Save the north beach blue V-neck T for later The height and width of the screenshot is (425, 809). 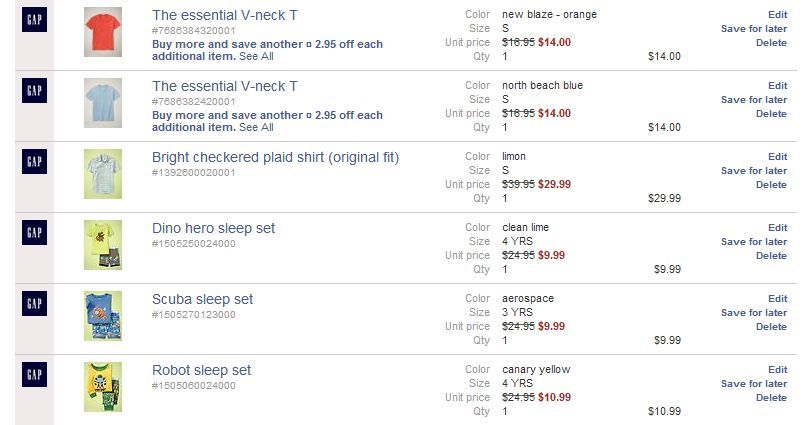pos(754,100)
